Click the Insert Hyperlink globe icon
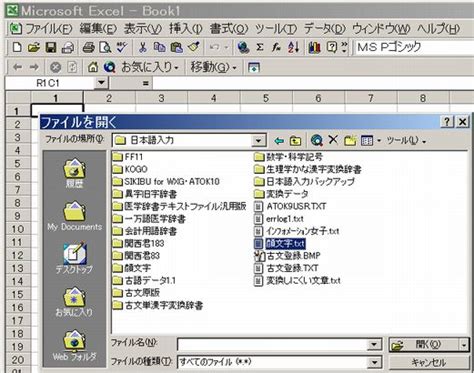474x373 pixels. click(243, 48)
